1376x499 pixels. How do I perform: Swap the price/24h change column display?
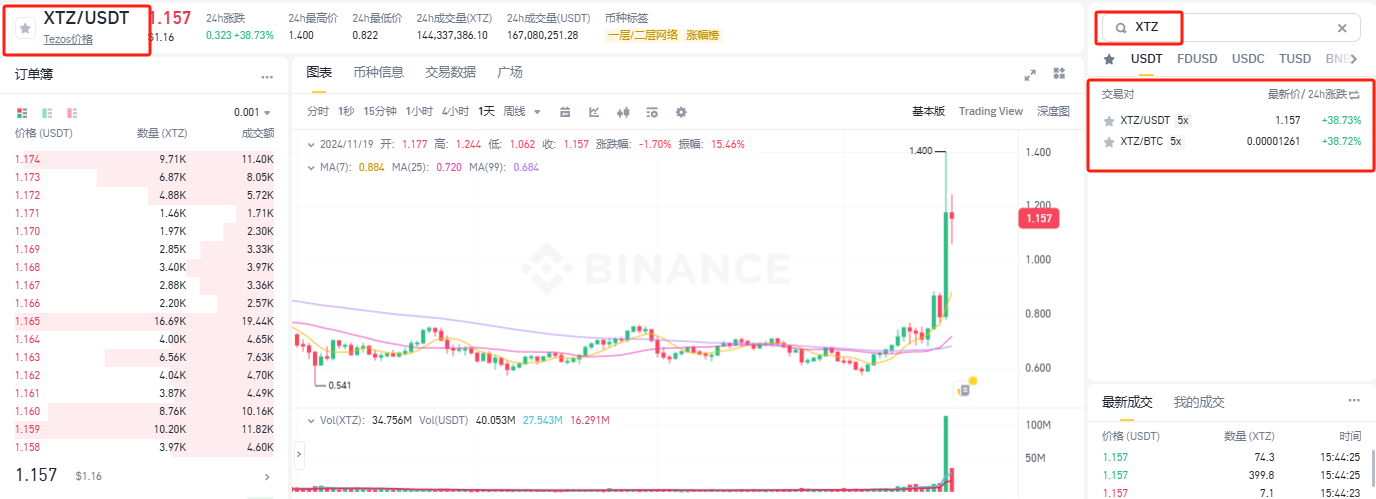point(1355,94)
